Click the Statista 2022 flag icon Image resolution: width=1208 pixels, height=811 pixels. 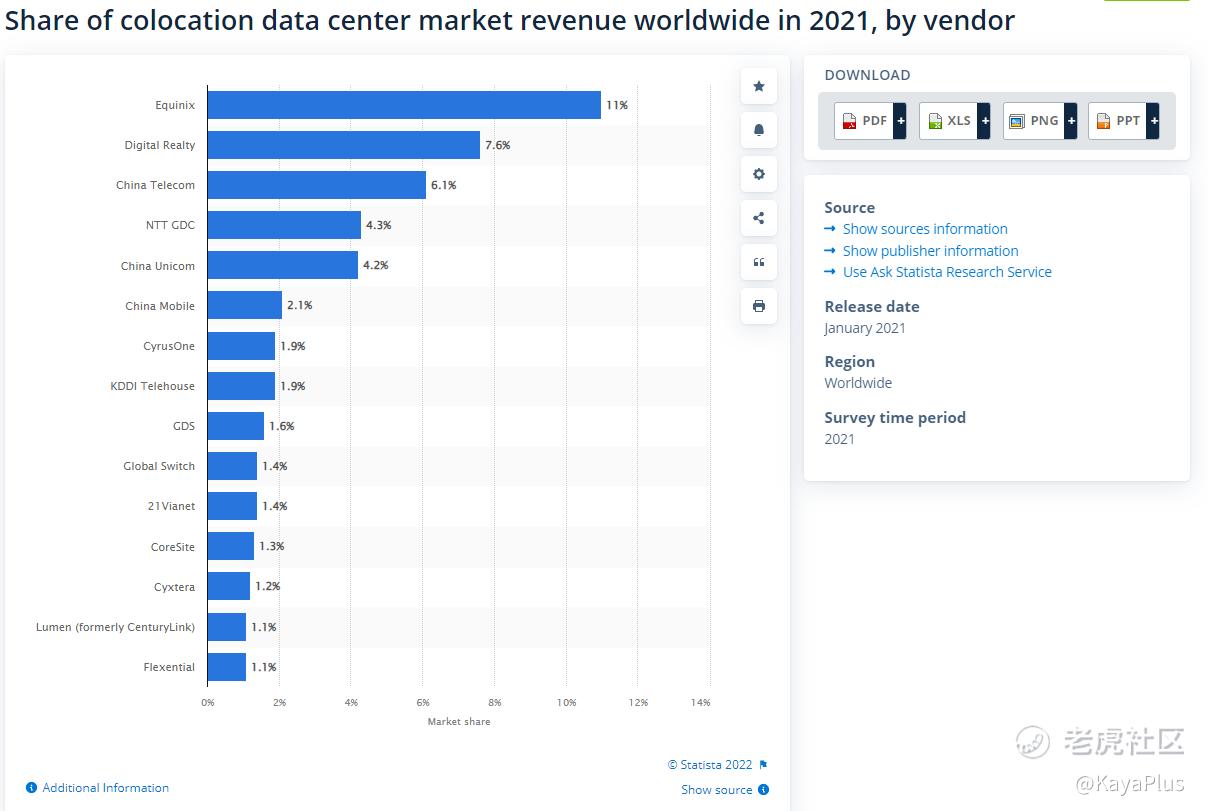(x=764, y=765)
